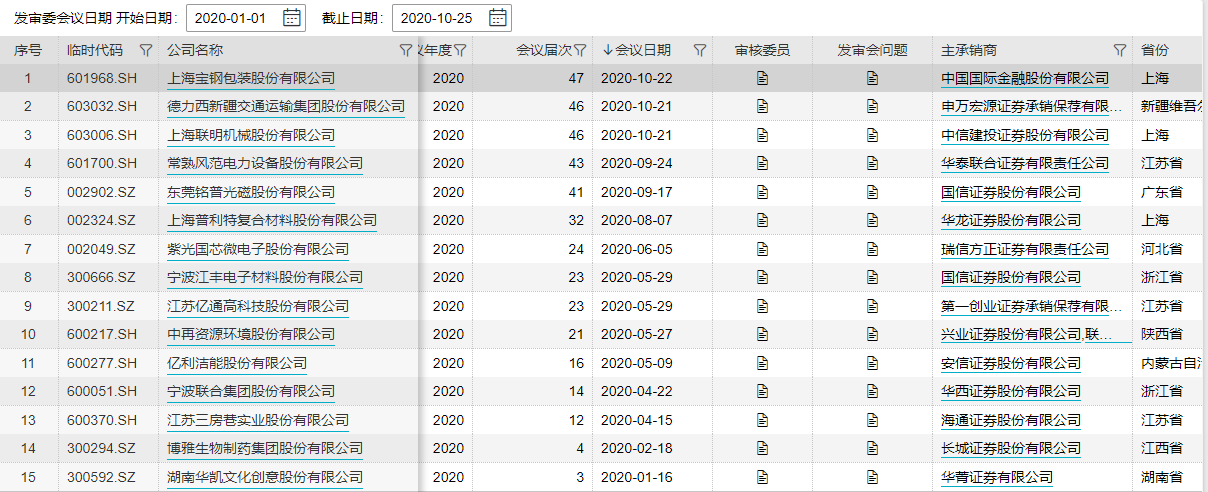Open underwriter link 海通证券股份有限公司
The width and height of the screenshot is (1208, 492).
click(x=1011, y=420)
